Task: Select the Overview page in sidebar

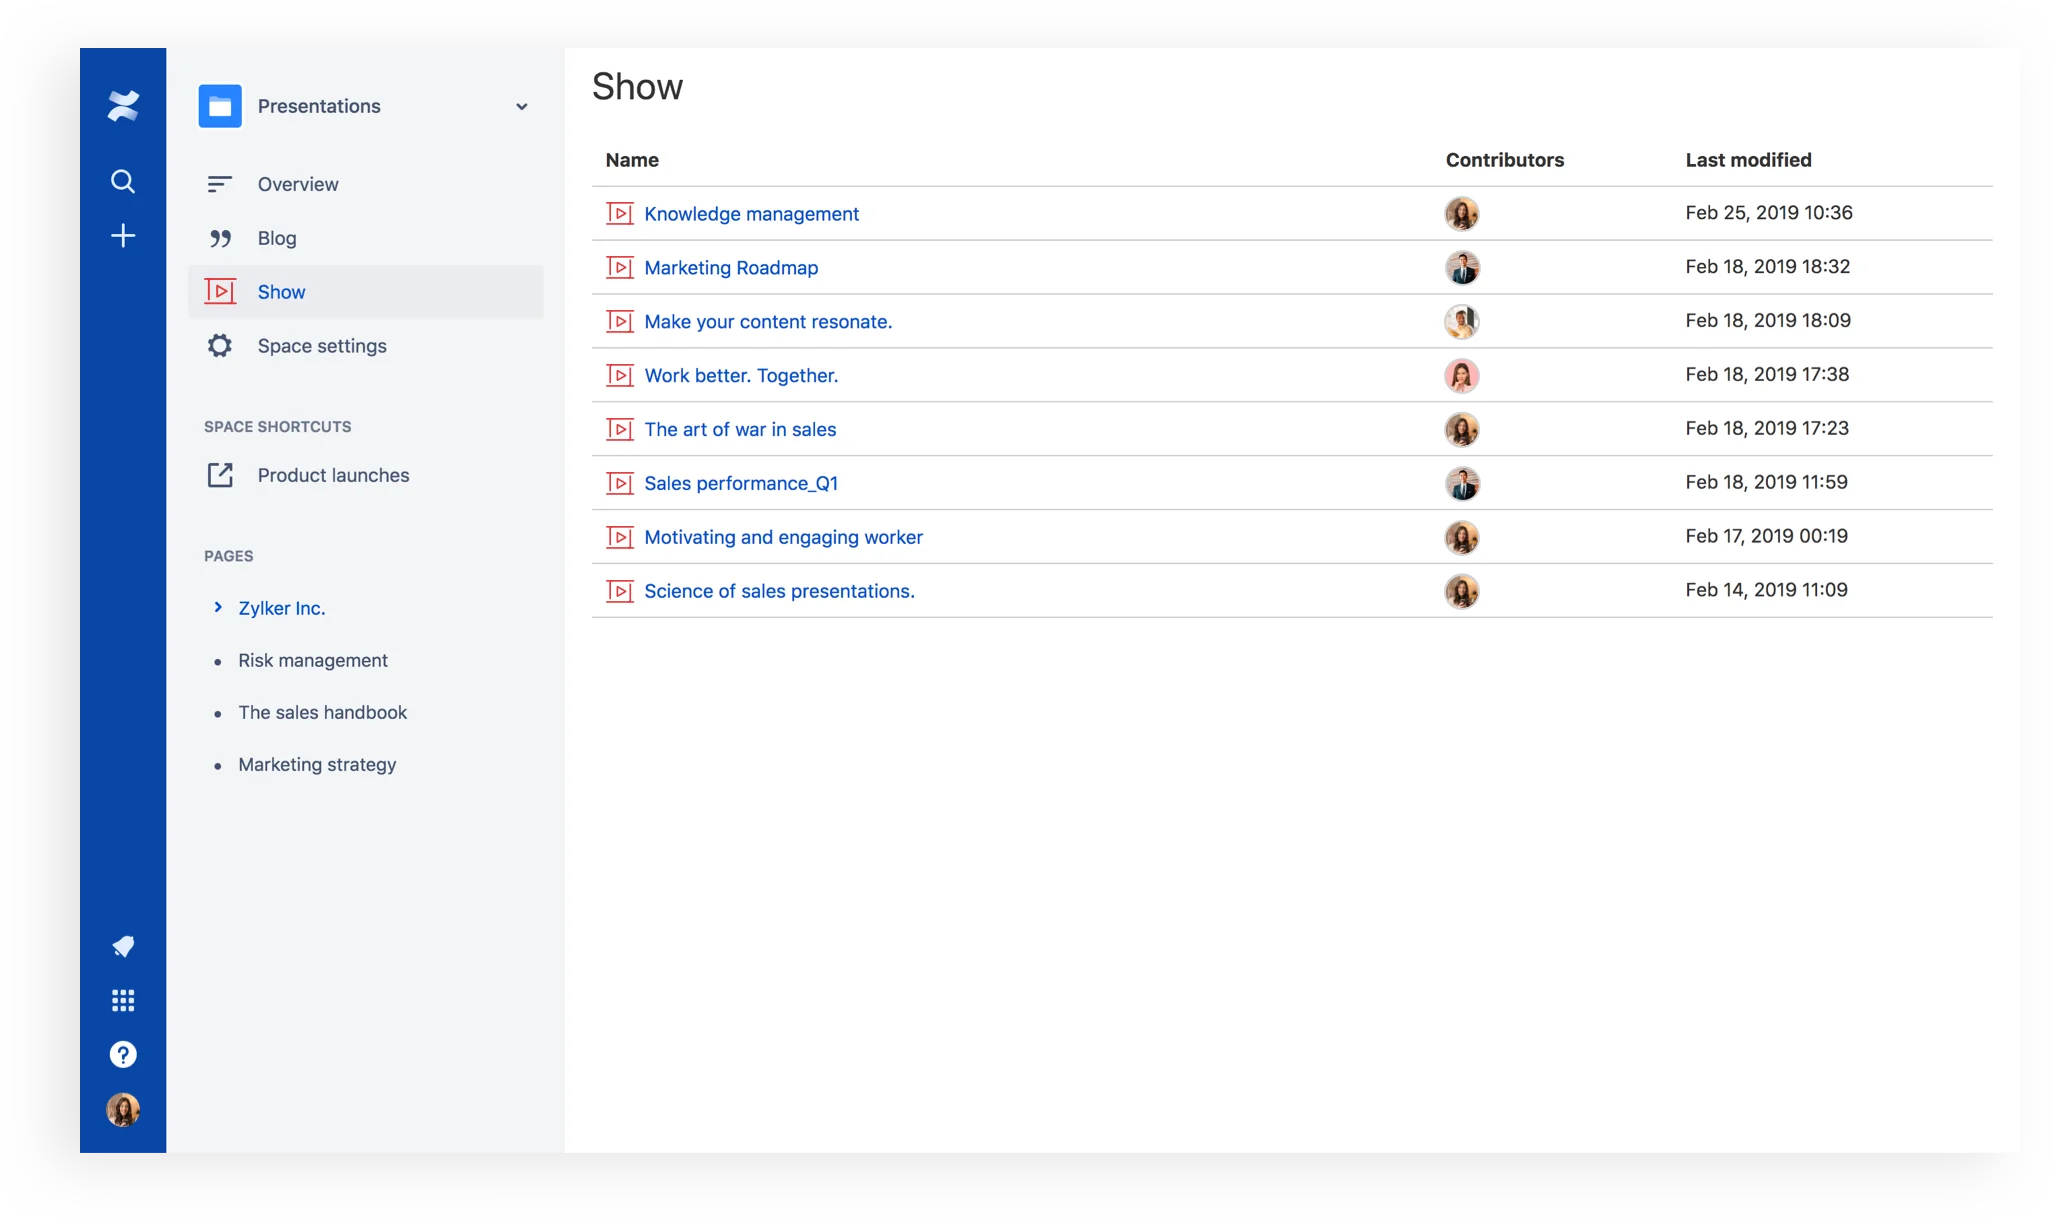Action: [298, 183]
